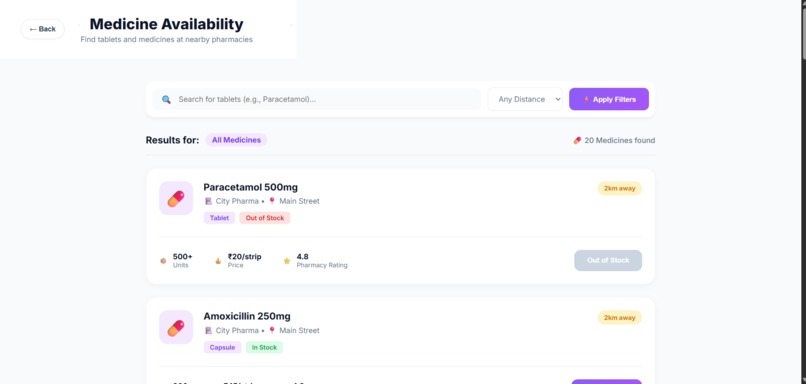The image size is (806, 384).
Task: Click the Out of Stock red tag
Action: coord(265,218)
